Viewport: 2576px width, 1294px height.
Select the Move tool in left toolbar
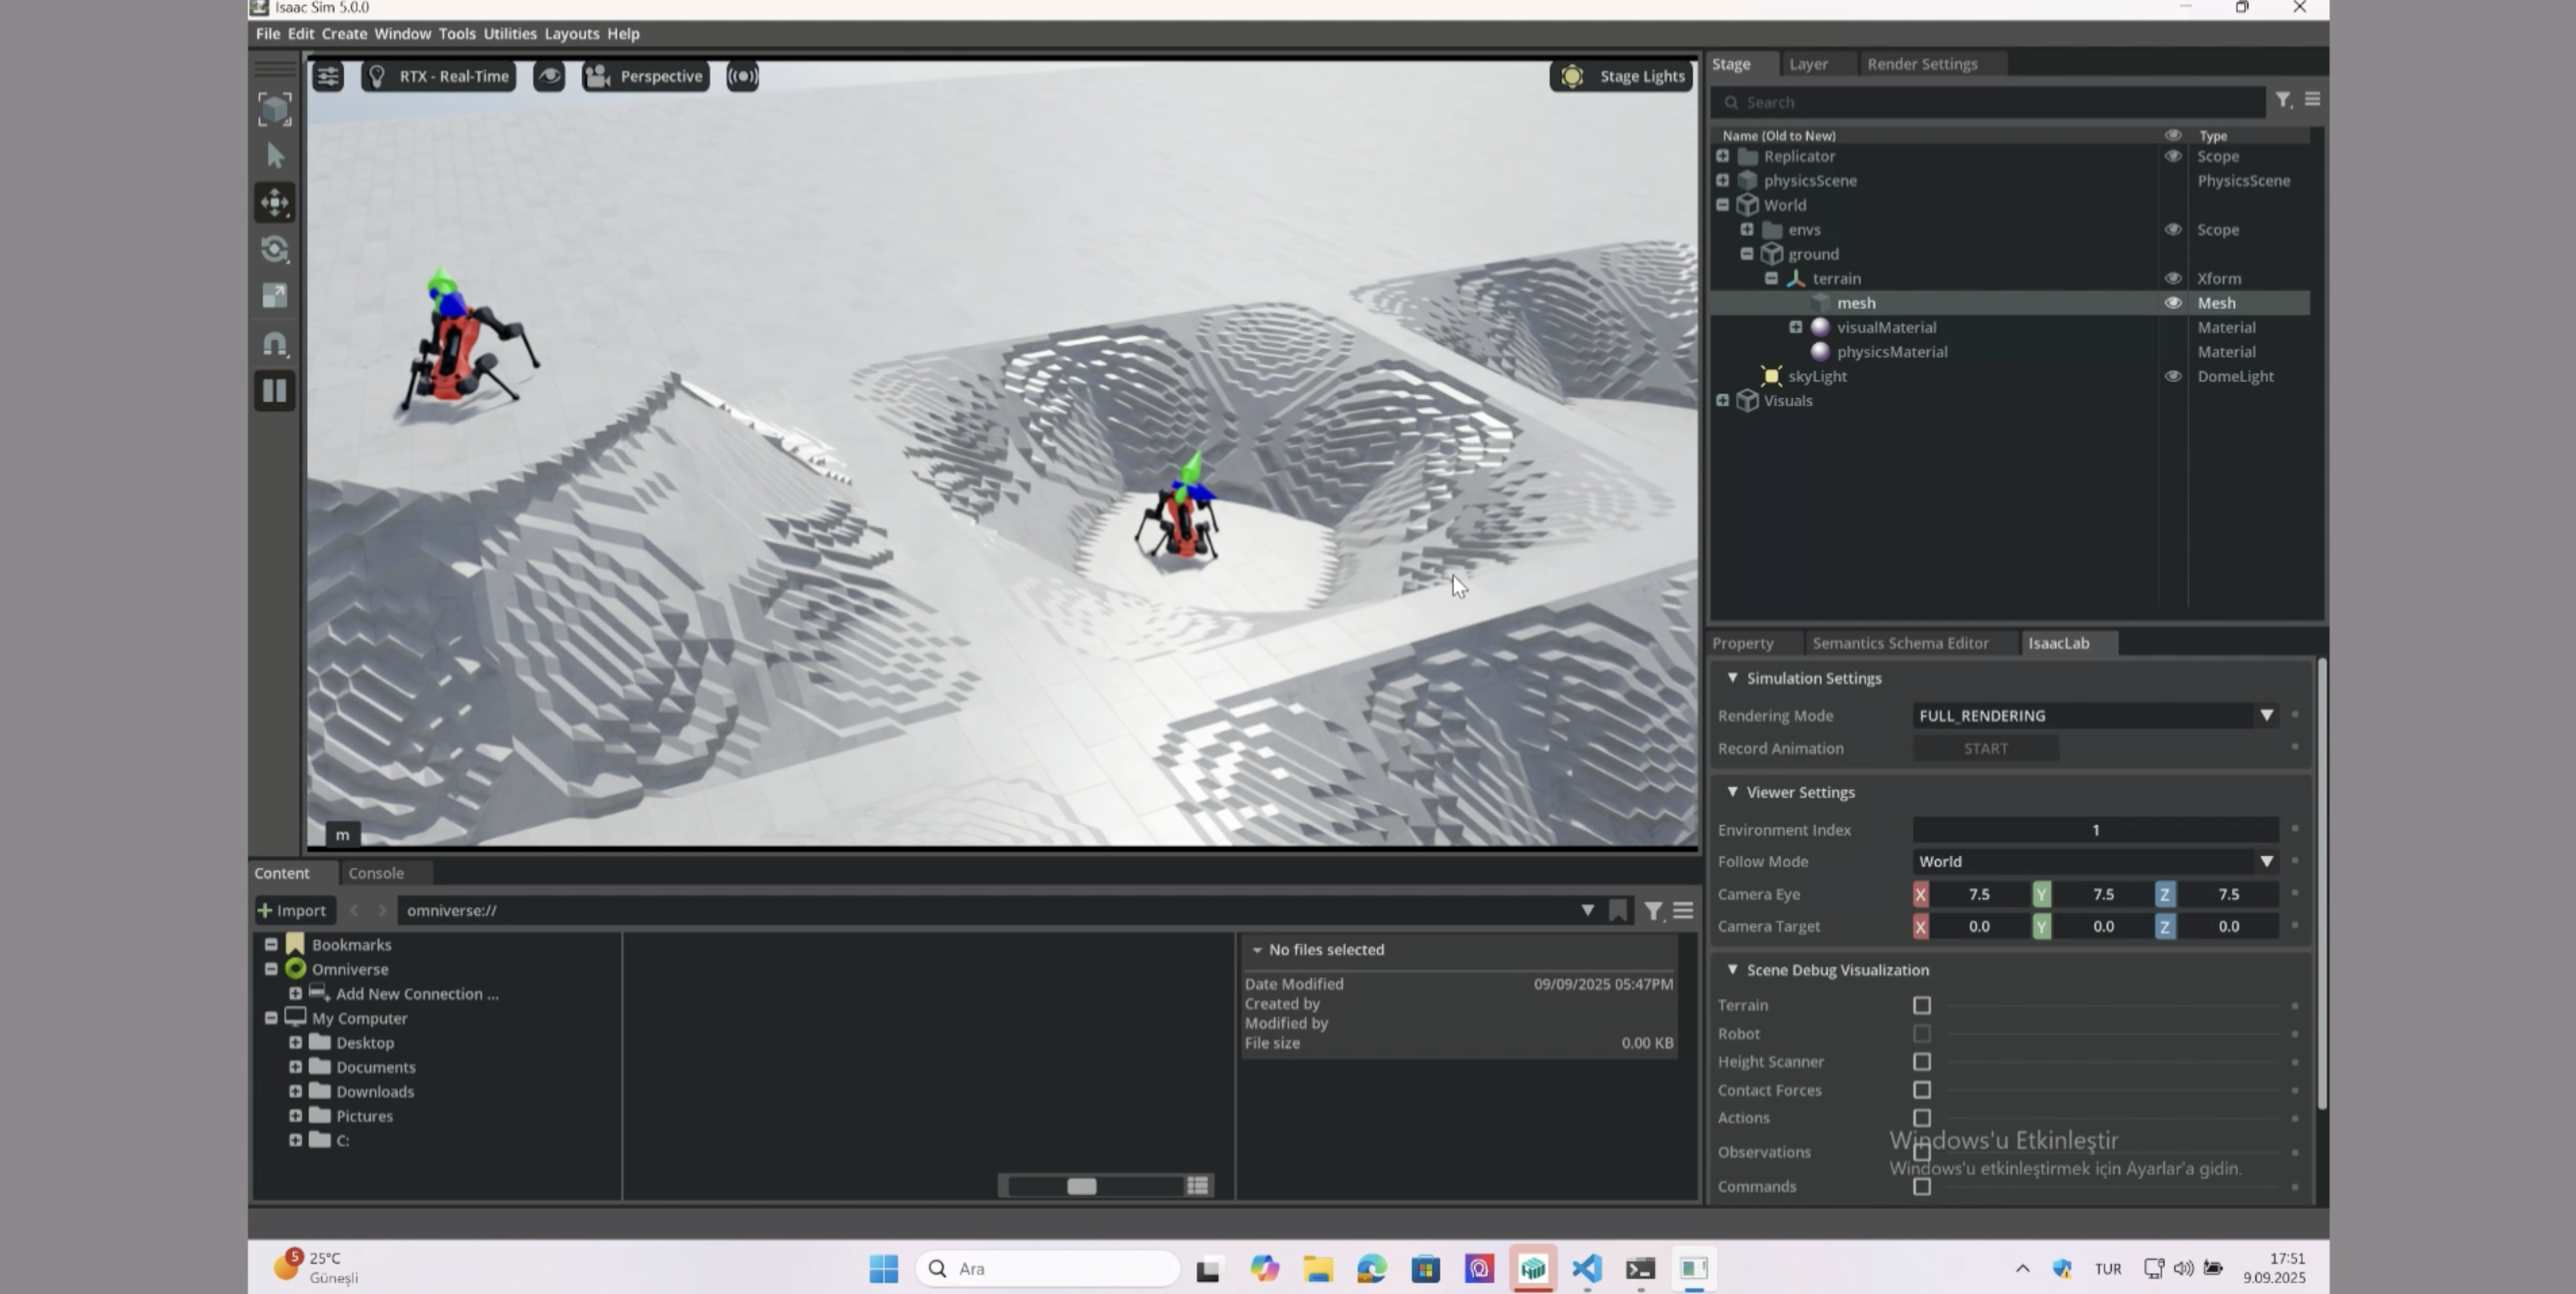(275, 203)
